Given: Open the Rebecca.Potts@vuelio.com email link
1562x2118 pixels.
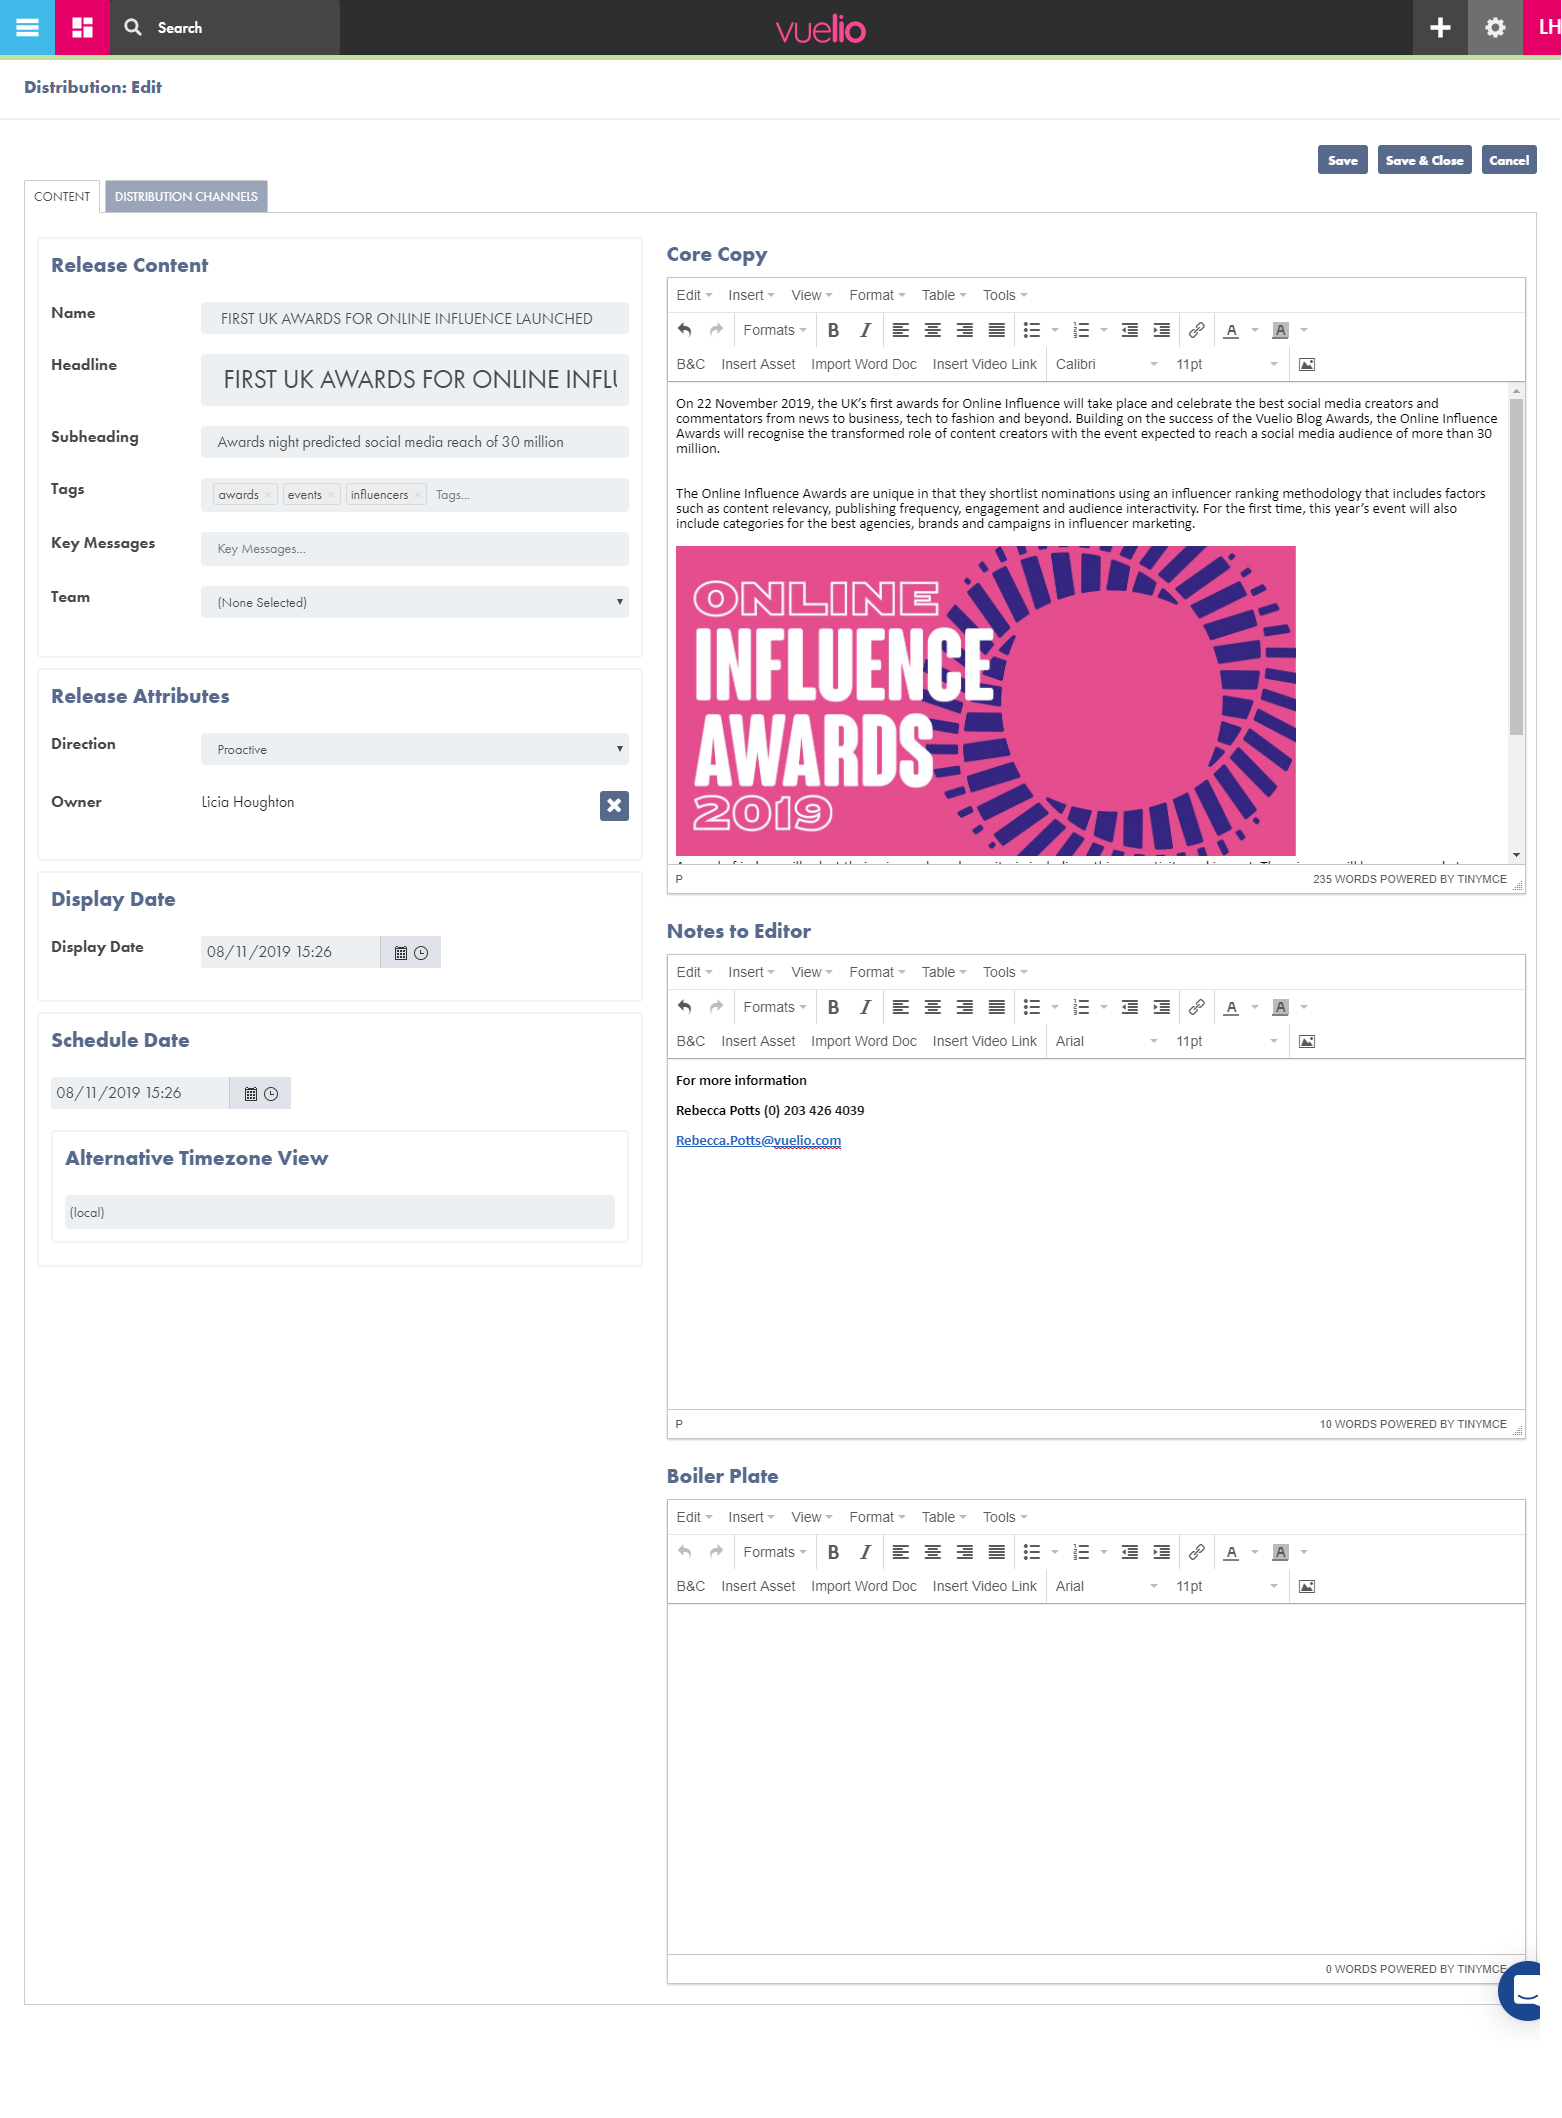Looking at the screenshot, I should (x=758, y=1140).
